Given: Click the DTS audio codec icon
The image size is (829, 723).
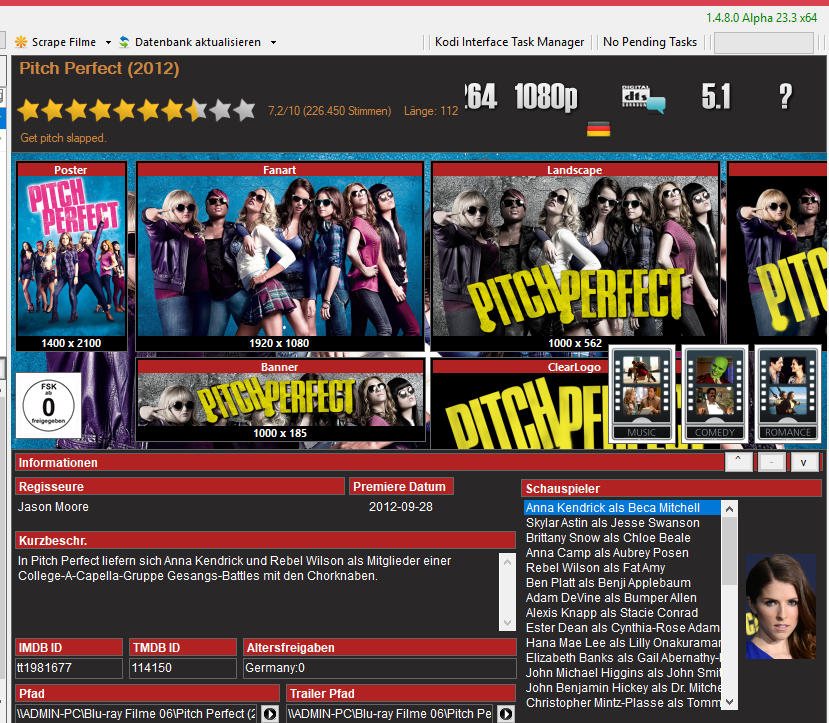Looking at the screenshot, I should tap(643, 98).
